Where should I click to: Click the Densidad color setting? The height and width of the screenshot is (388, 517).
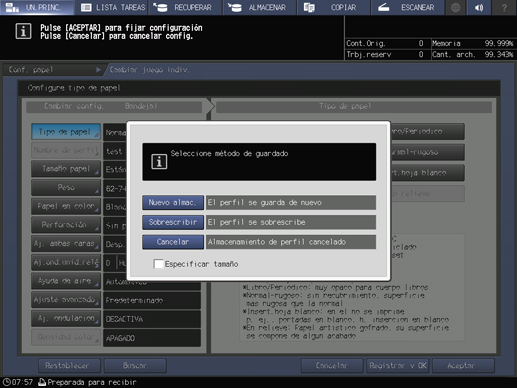click(66, 337)
